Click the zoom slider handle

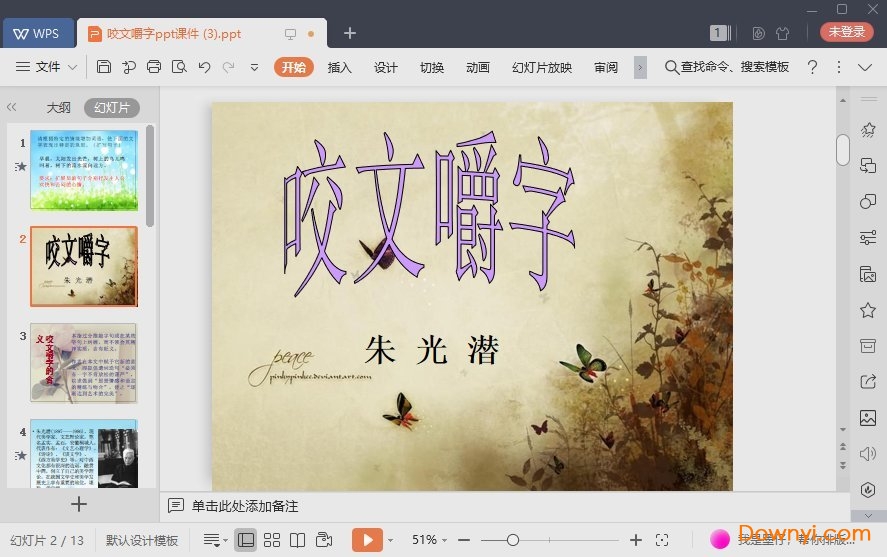point(513,540)
